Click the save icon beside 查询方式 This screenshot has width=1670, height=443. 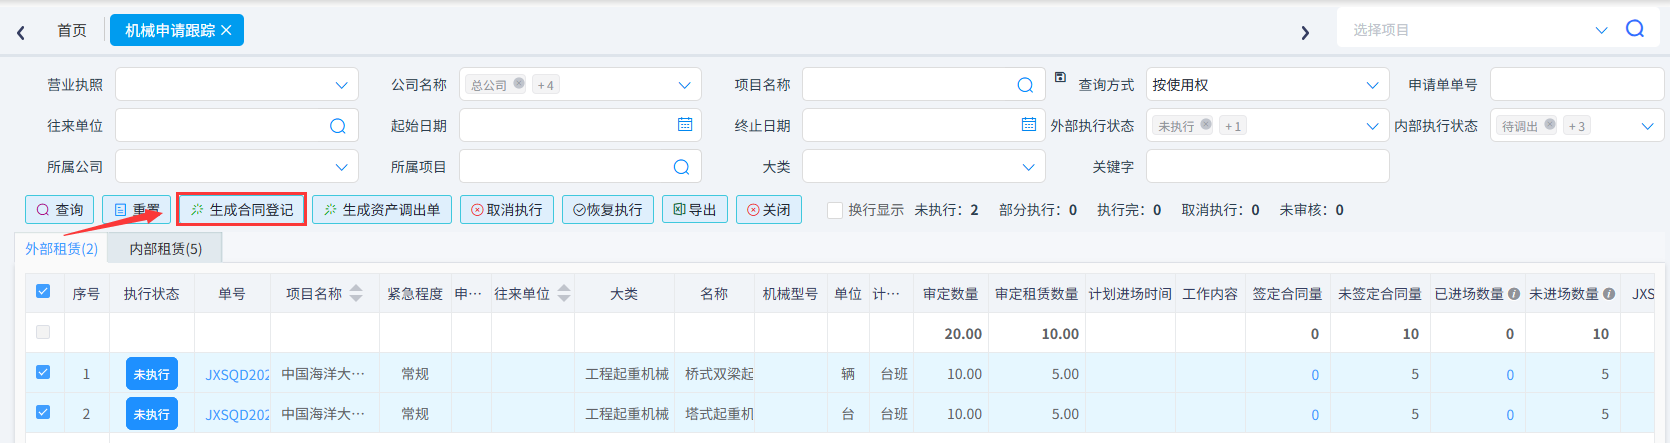point(1060,77)
